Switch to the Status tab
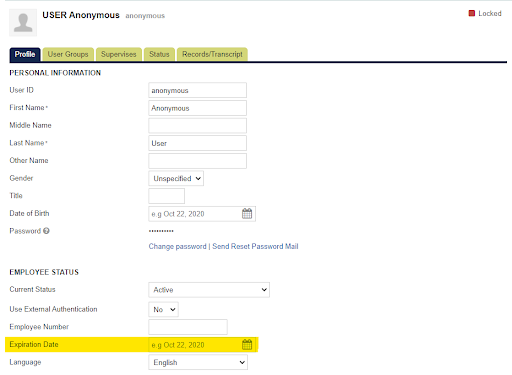The height and width of the screenshot is (375, 512). (x=159, y=54)
